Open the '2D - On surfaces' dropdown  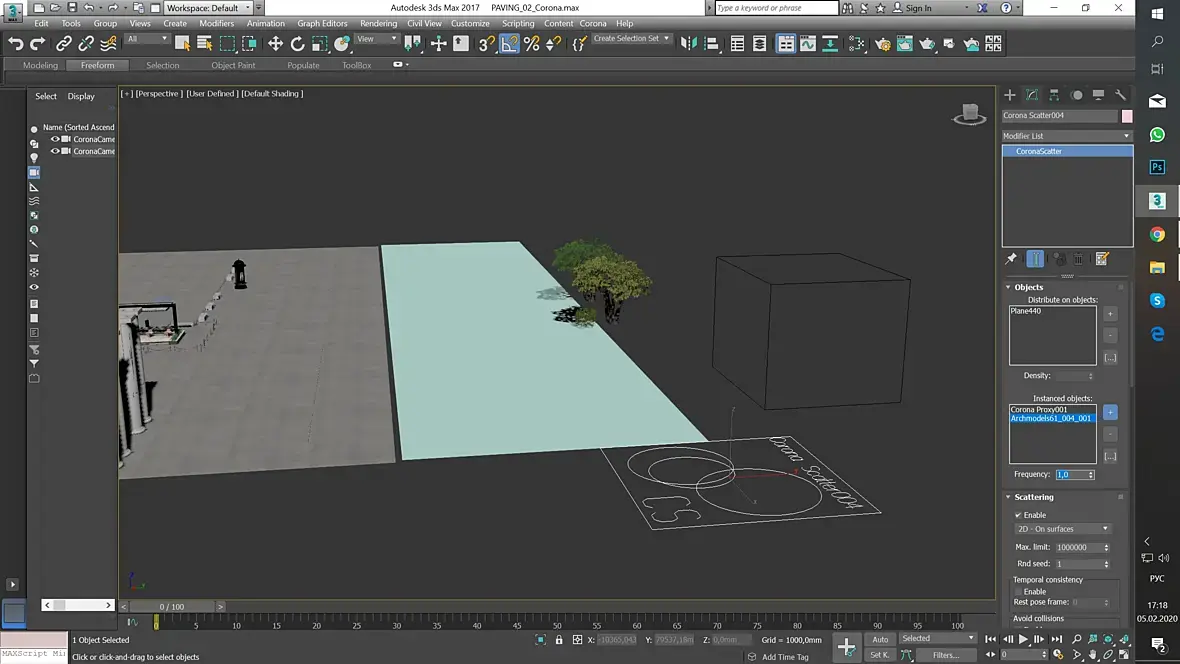tap(1063, 529)
